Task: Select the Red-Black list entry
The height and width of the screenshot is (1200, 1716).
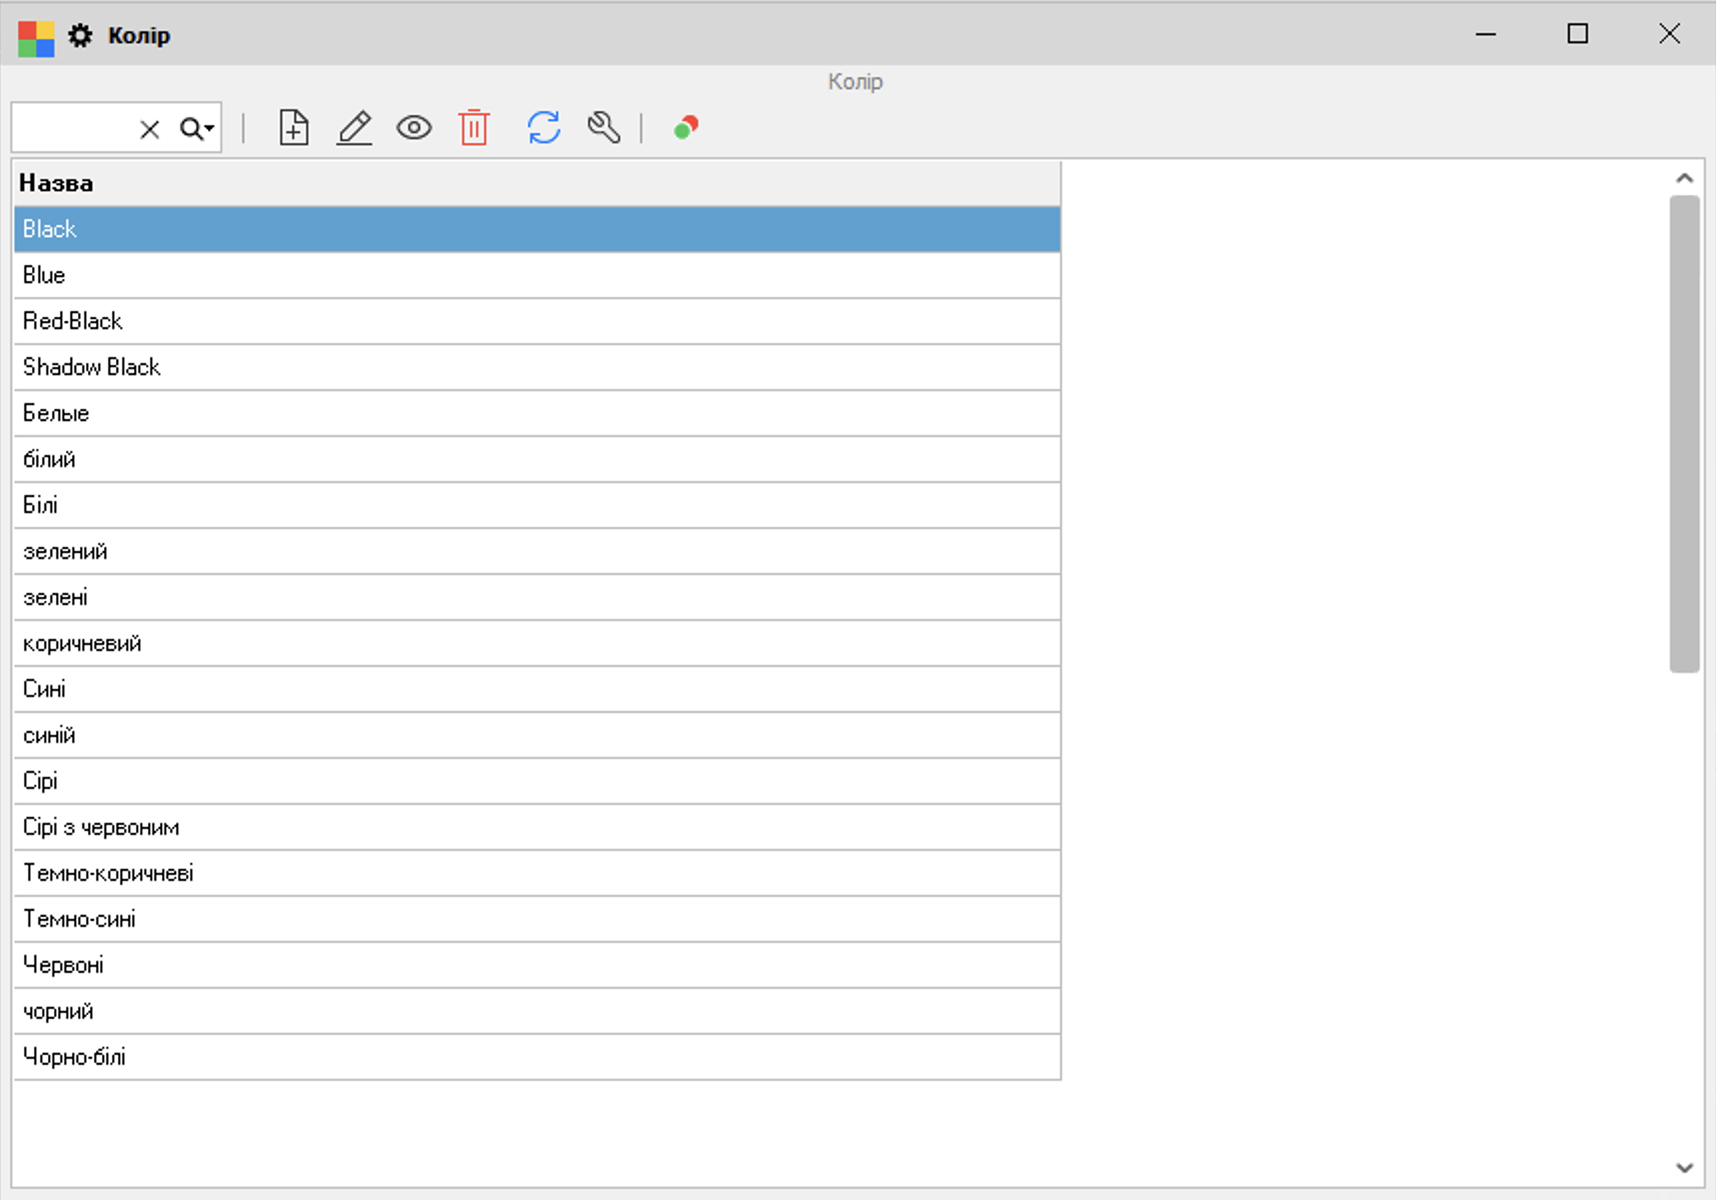Action: pos(536,321)
